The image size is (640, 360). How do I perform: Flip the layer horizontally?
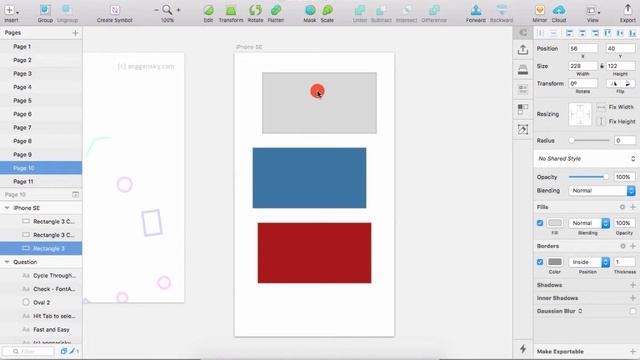(x=613, y=84)
